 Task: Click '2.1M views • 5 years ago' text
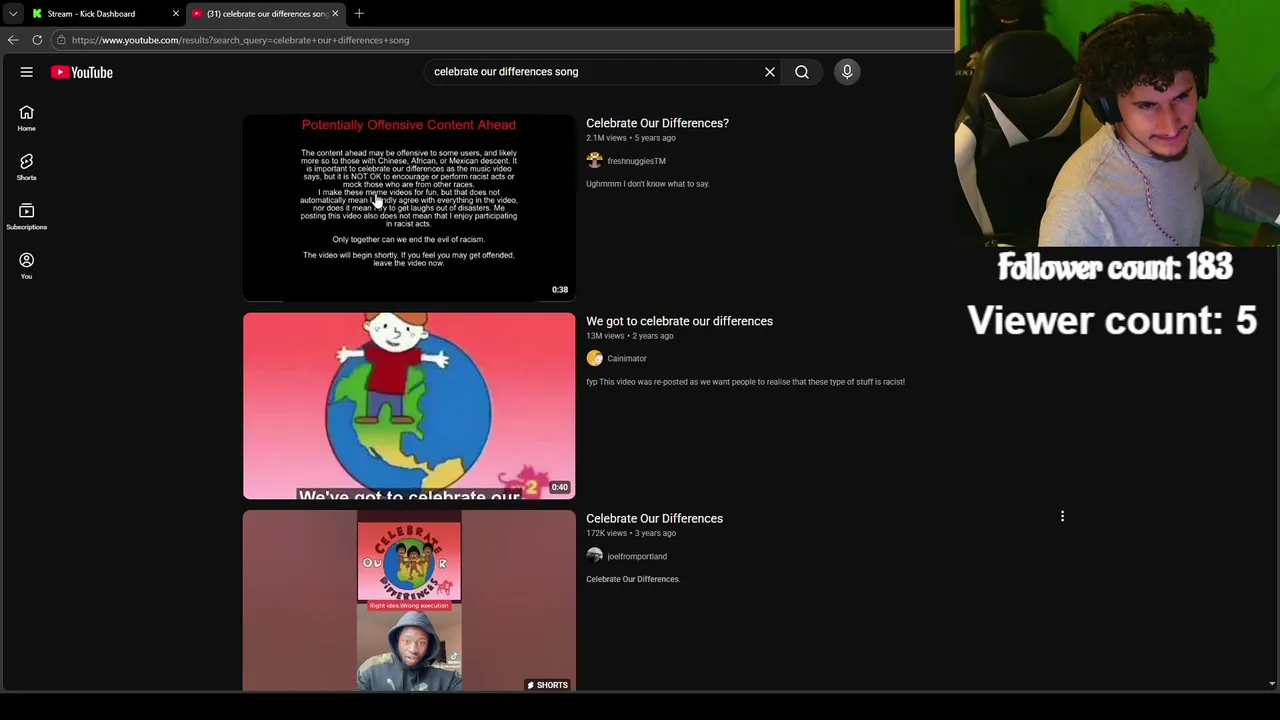631,138
